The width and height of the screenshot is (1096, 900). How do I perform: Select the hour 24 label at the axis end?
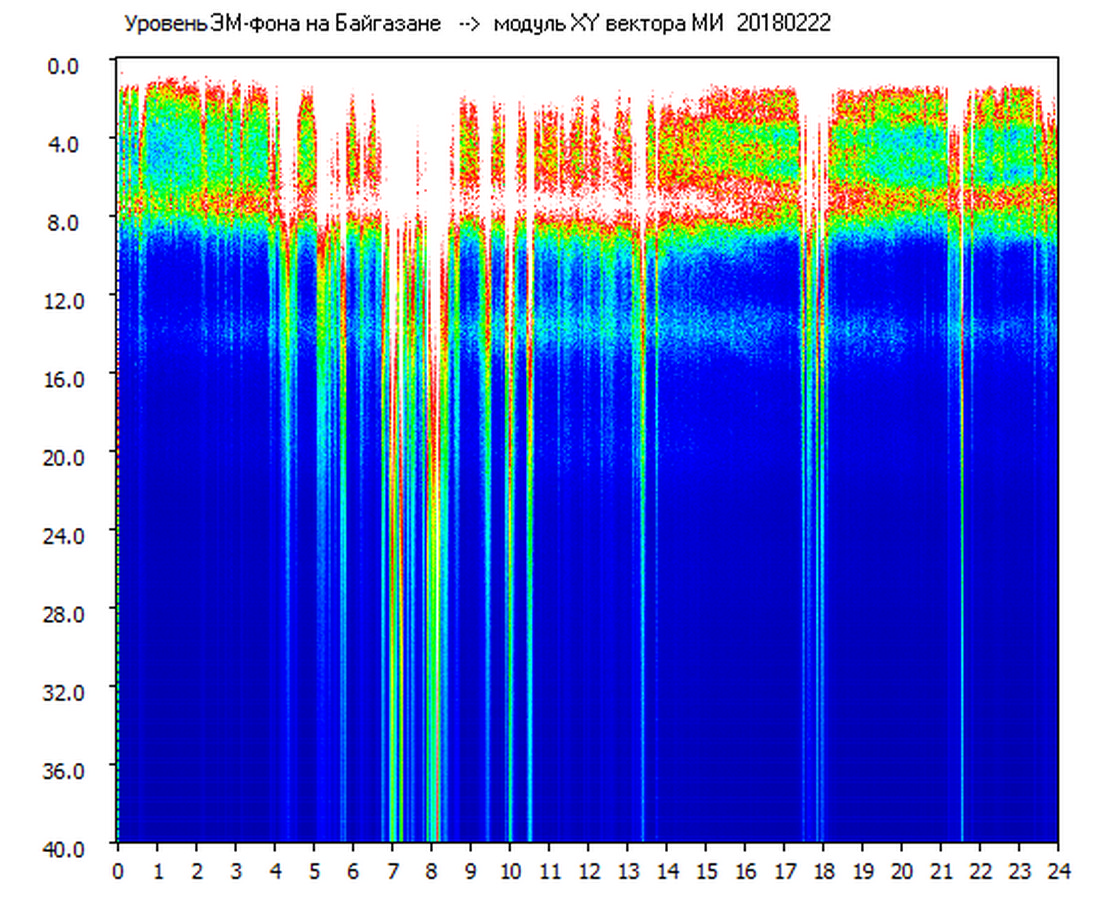tap(1057, 872)
